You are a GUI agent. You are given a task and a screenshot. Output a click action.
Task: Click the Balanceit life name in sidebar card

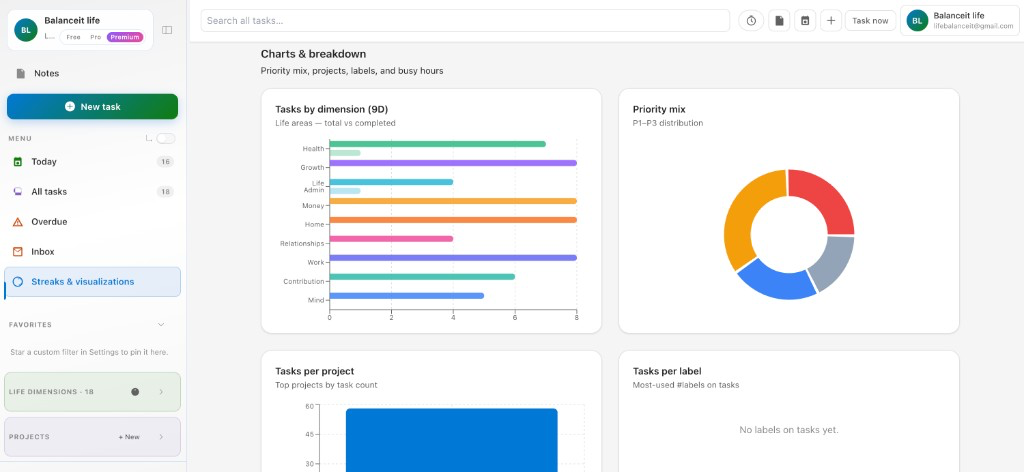(x=72, y=21)
